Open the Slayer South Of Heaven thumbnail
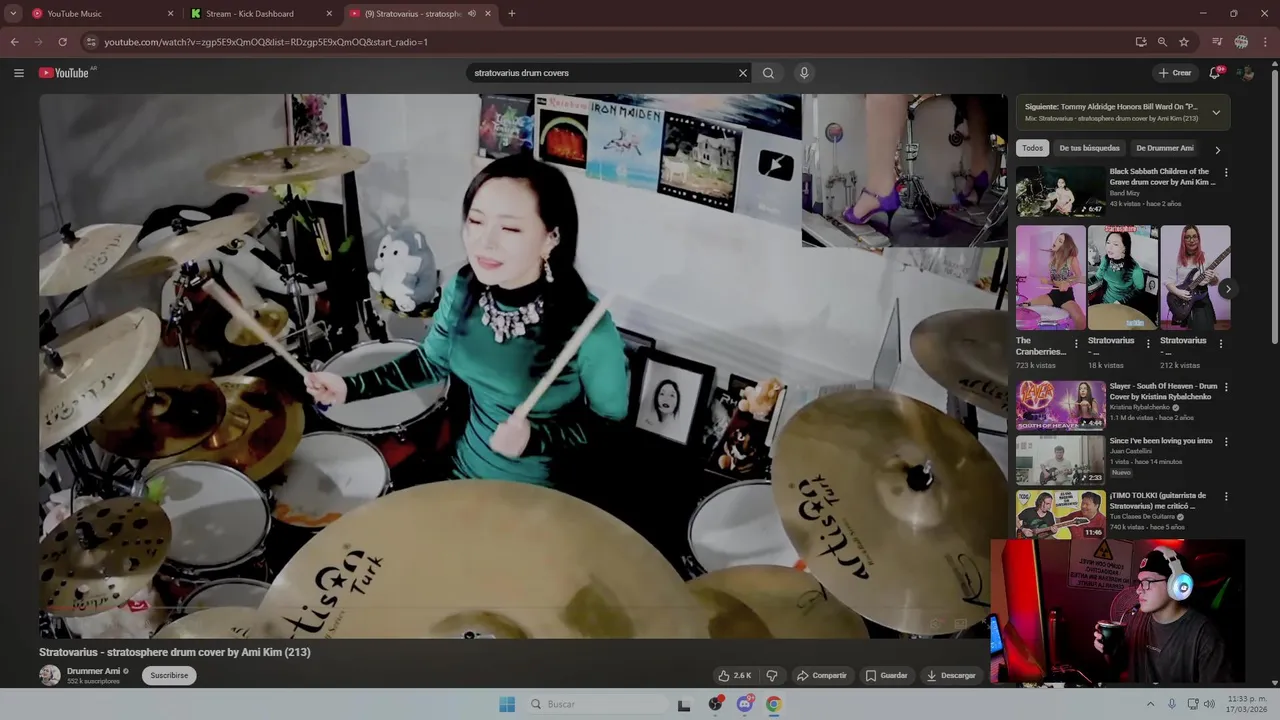Image resolution: width=1280 pixels, height=720 pixels. [1061, 405]
